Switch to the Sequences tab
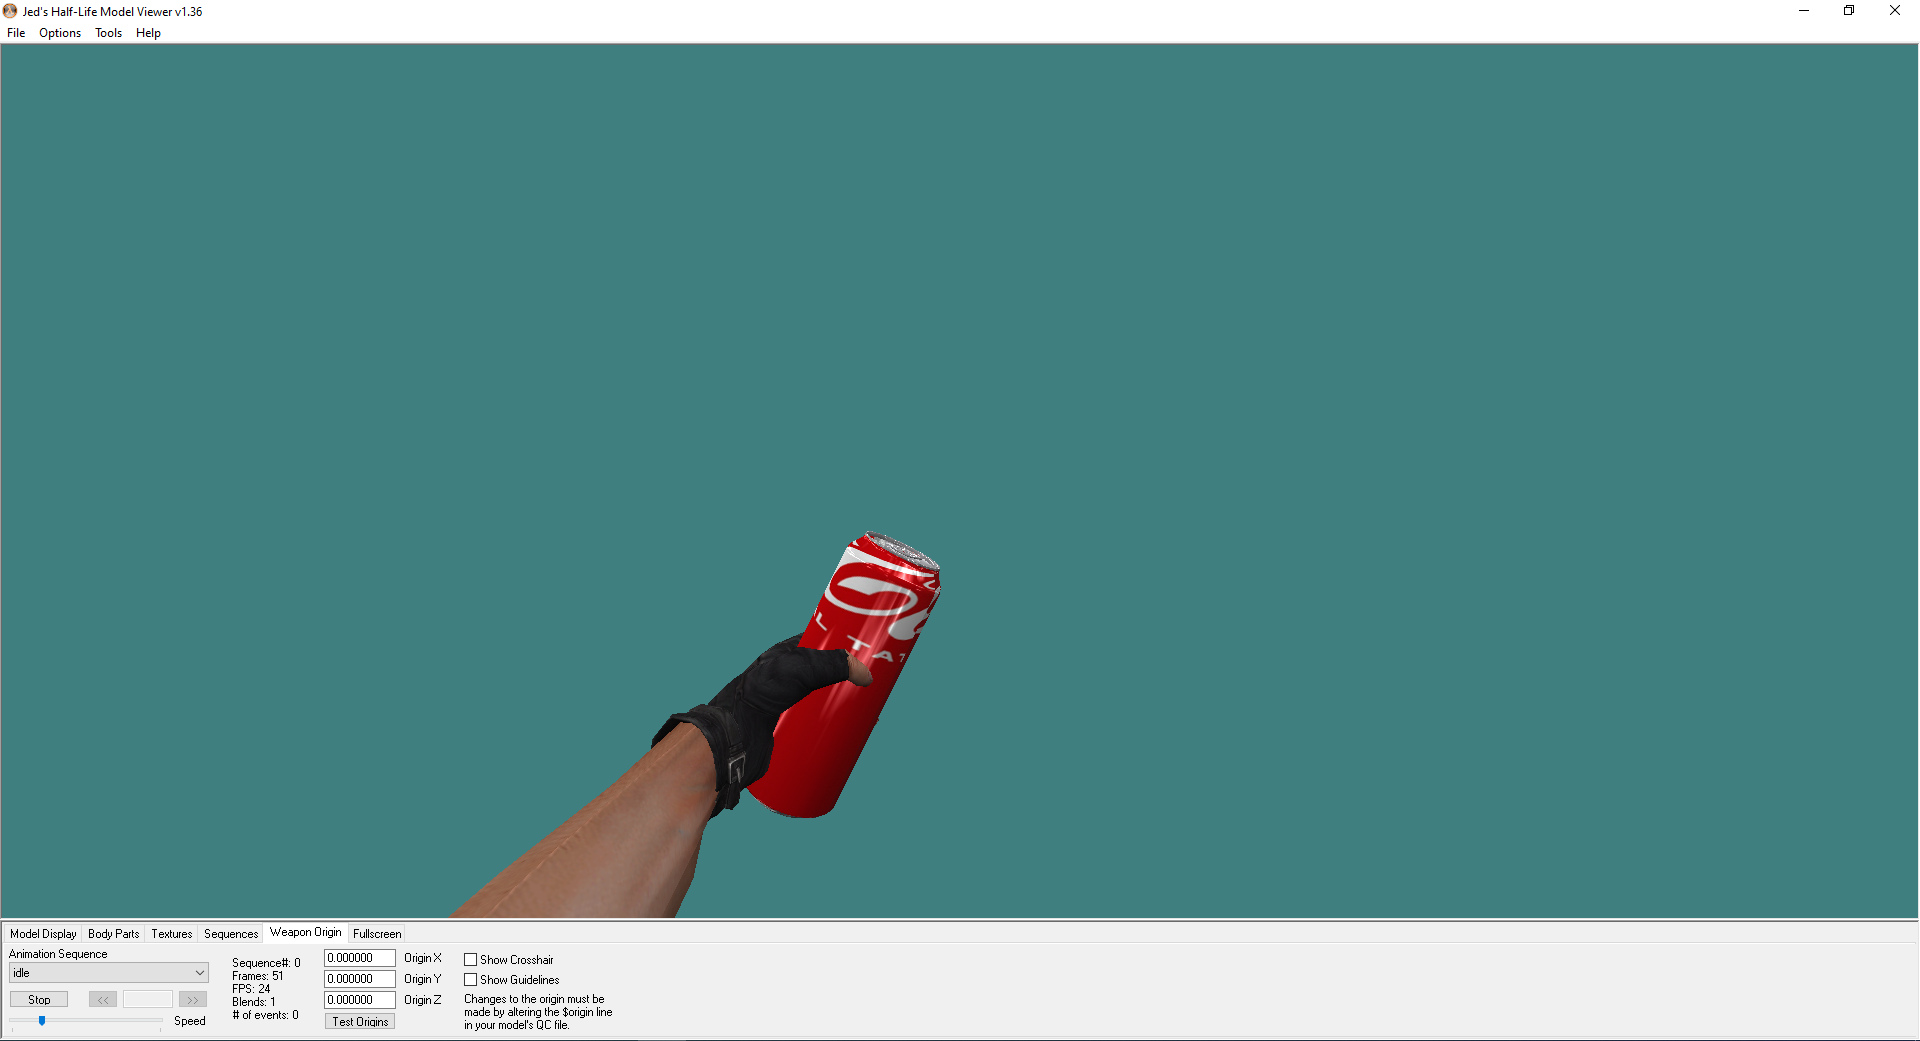1920x1041 pixels. coord(231,934)
